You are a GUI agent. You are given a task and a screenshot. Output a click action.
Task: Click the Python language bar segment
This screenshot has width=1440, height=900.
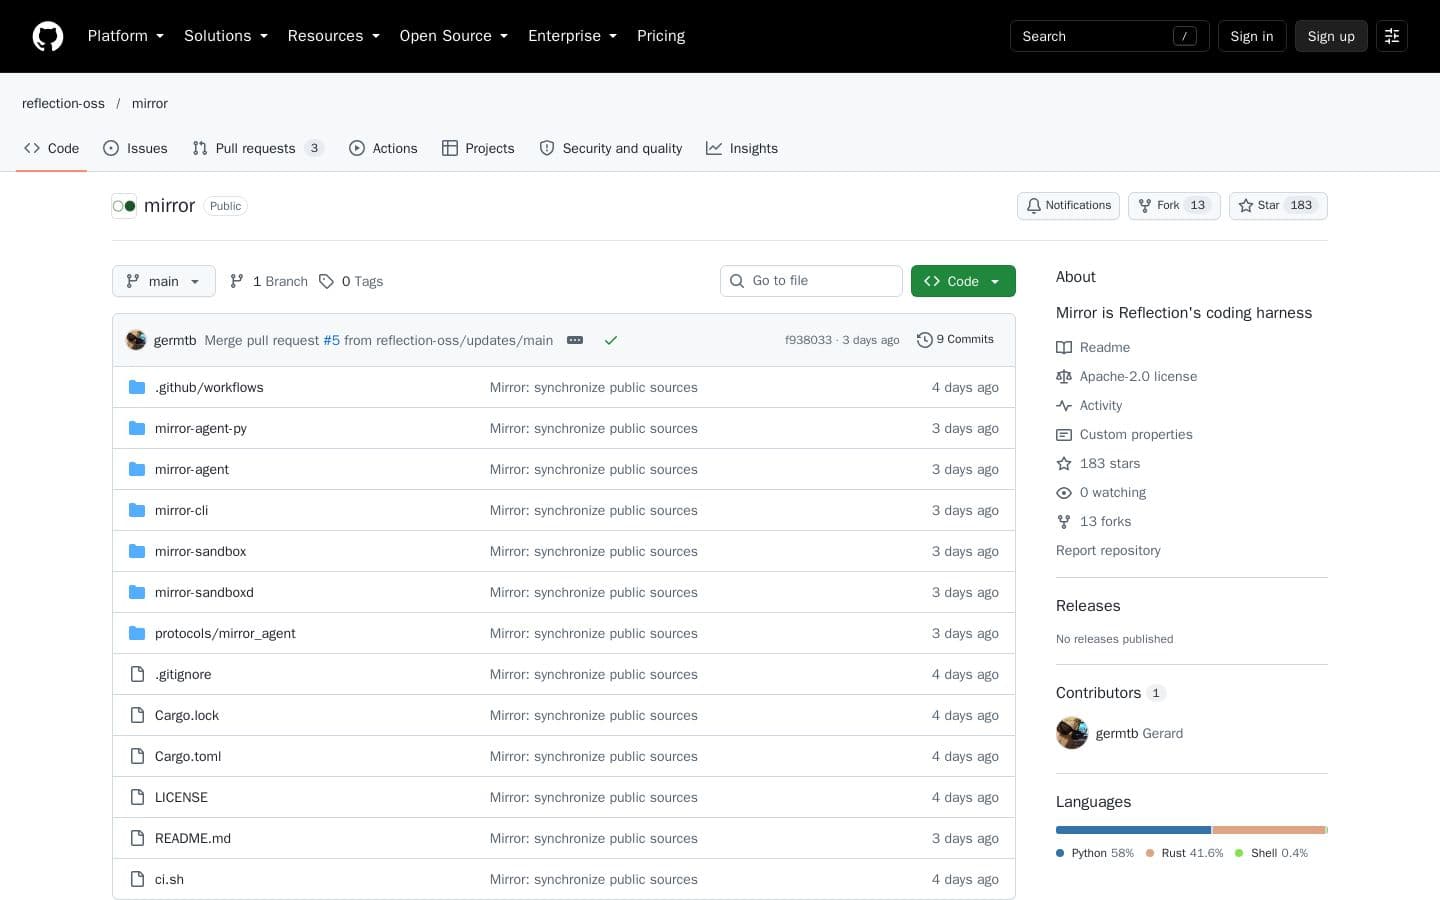(1133, 830)
